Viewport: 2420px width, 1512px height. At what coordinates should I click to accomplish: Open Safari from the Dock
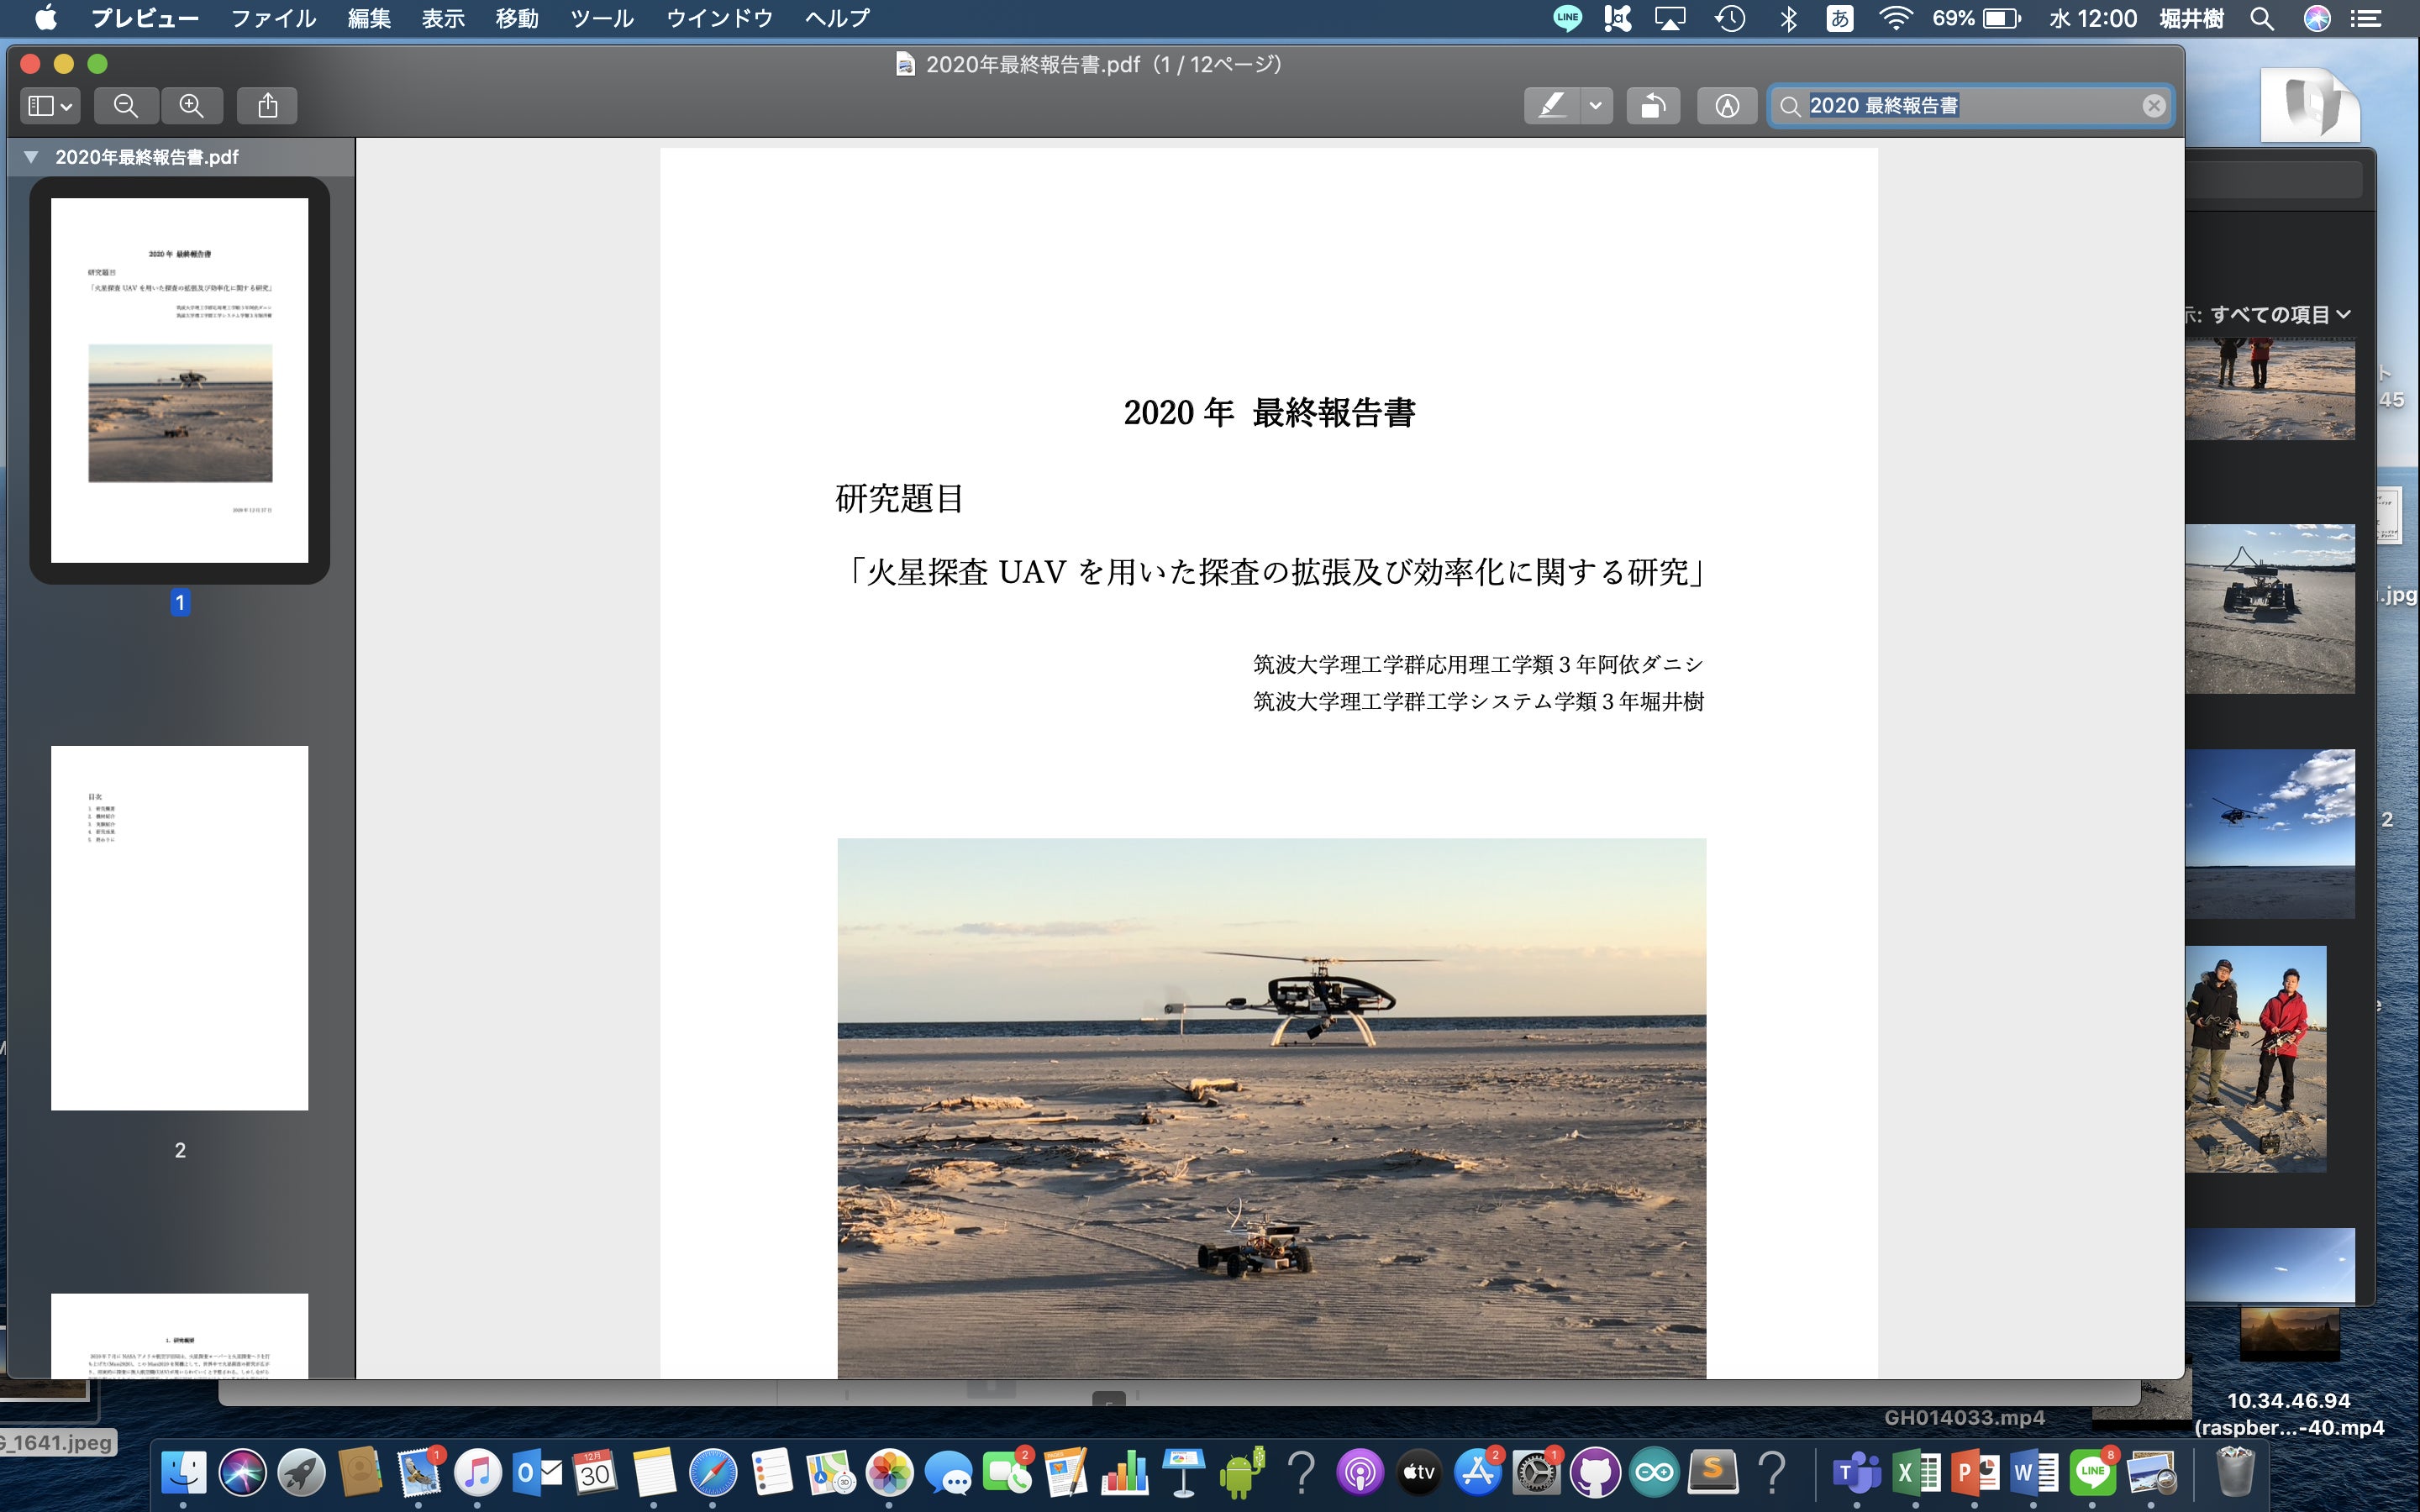[712, 1472]
